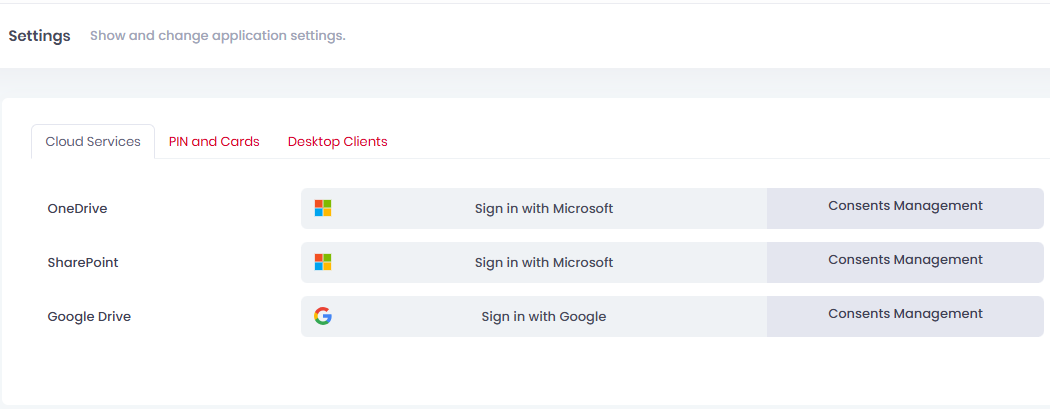Click the OneDrive service label
The image size is (1050, 409).
pos(77,209)
